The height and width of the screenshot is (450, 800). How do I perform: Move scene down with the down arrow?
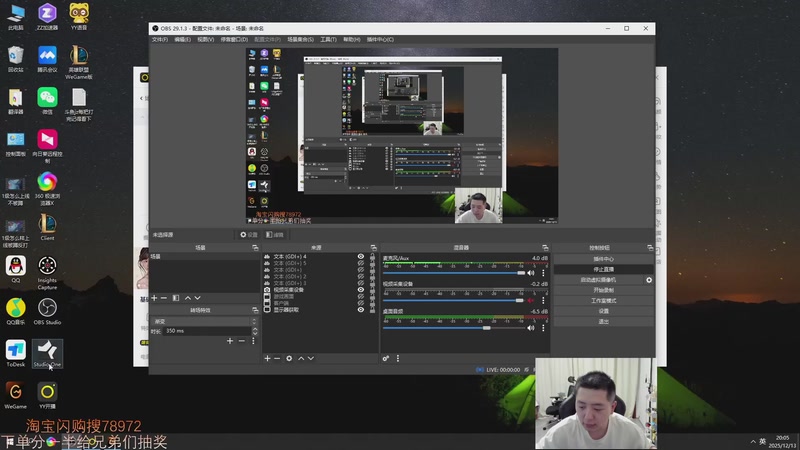[197, 298]
